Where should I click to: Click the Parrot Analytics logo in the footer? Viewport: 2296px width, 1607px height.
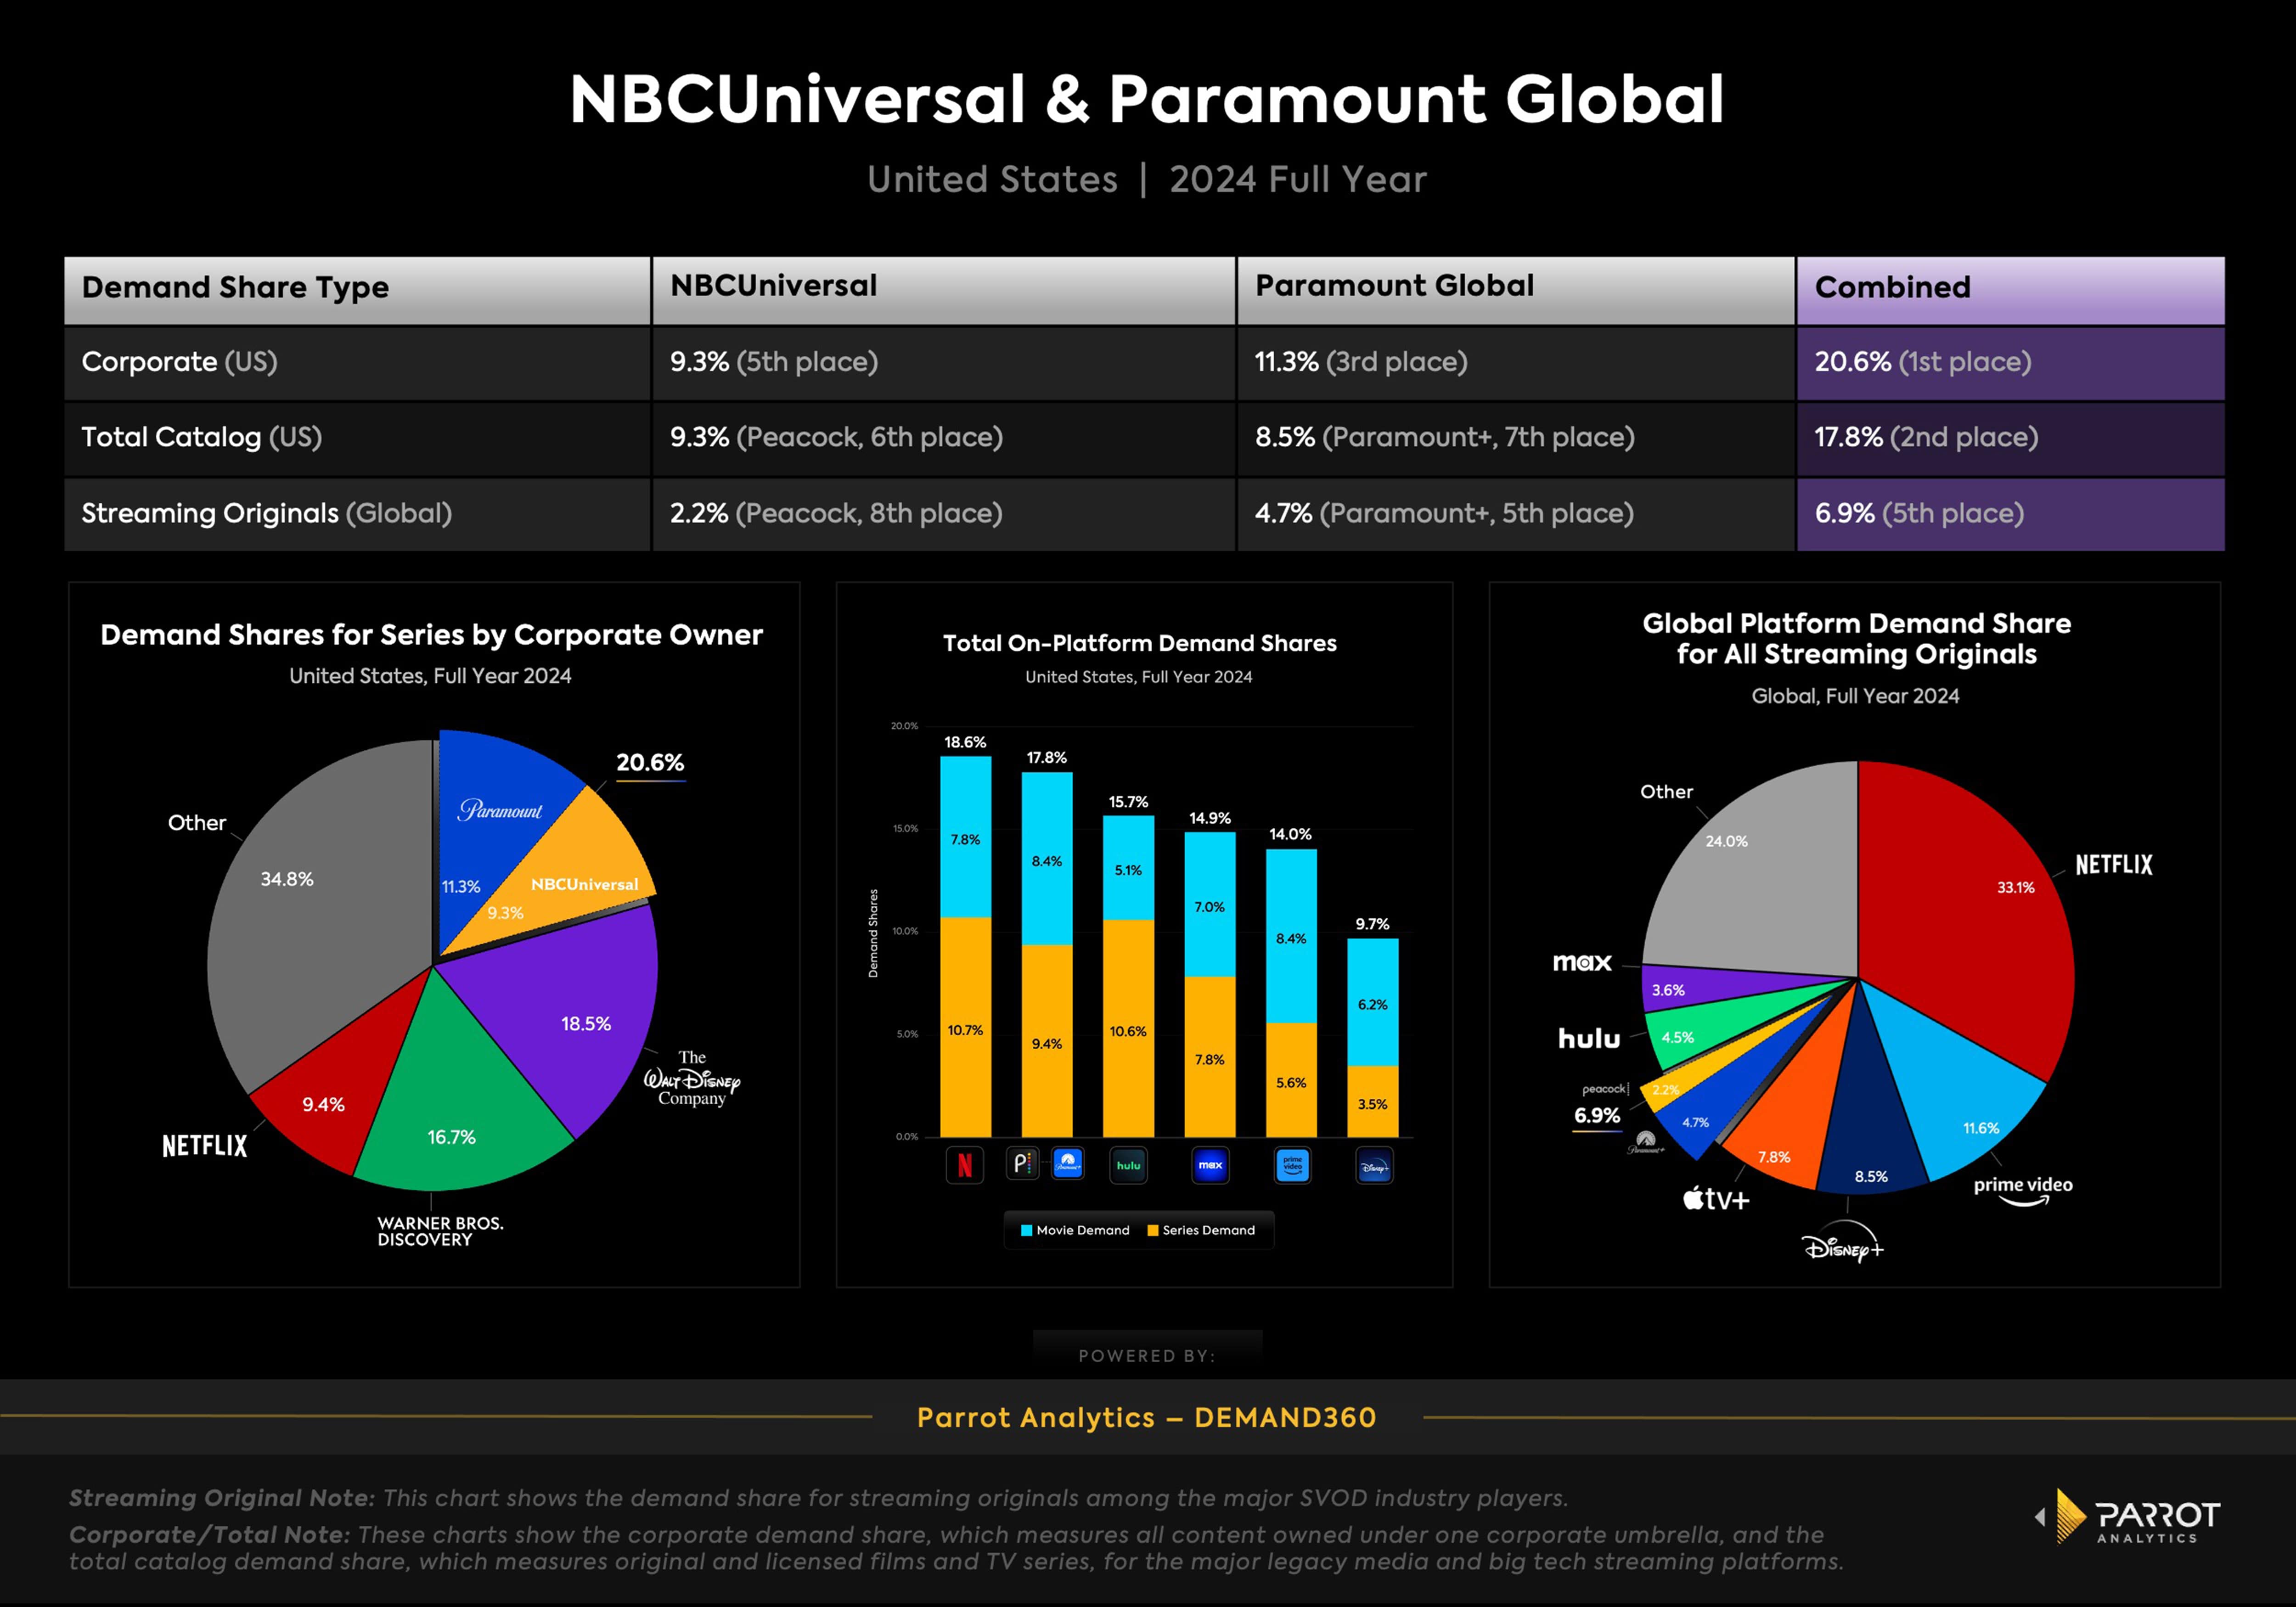pos(2128,1517)
